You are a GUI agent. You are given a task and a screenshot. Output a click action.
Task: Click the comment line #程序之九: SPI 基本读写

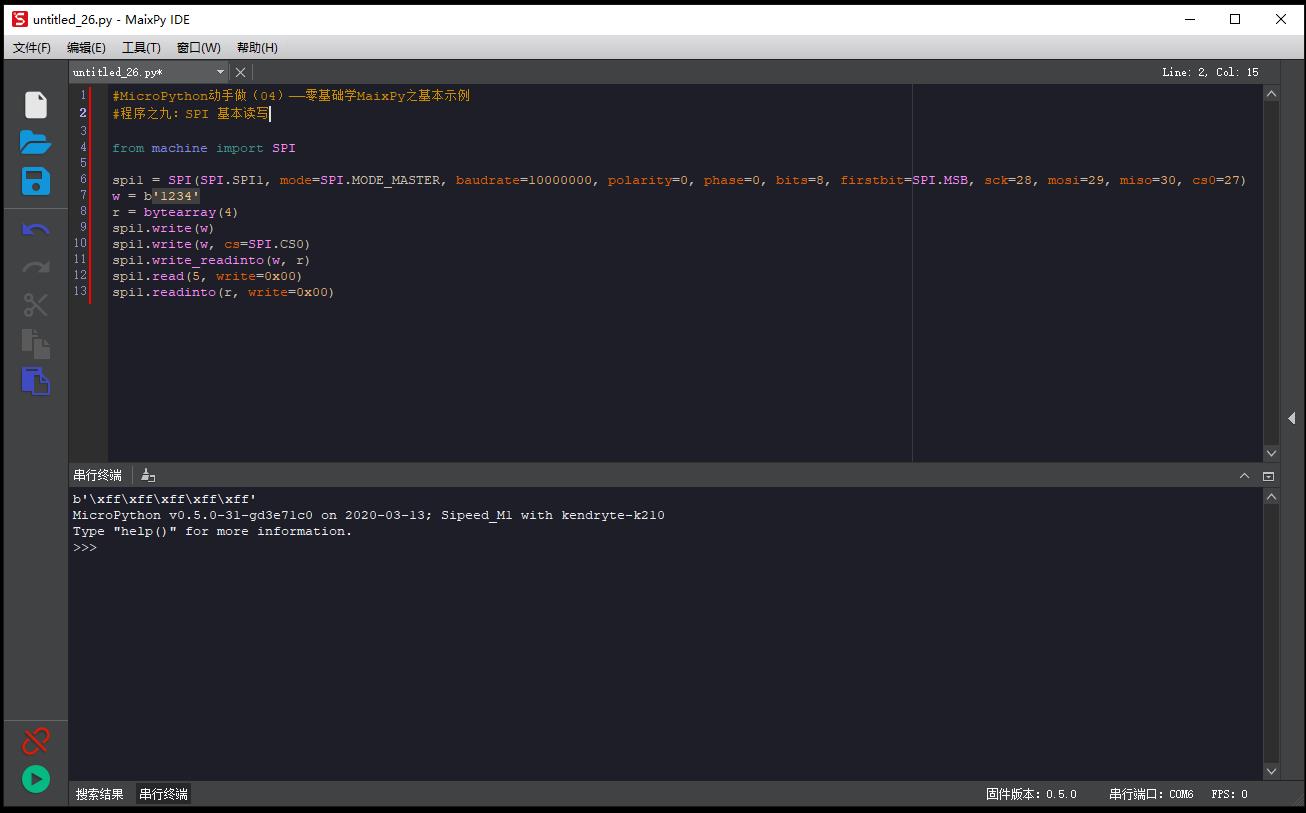click(191, 114)
